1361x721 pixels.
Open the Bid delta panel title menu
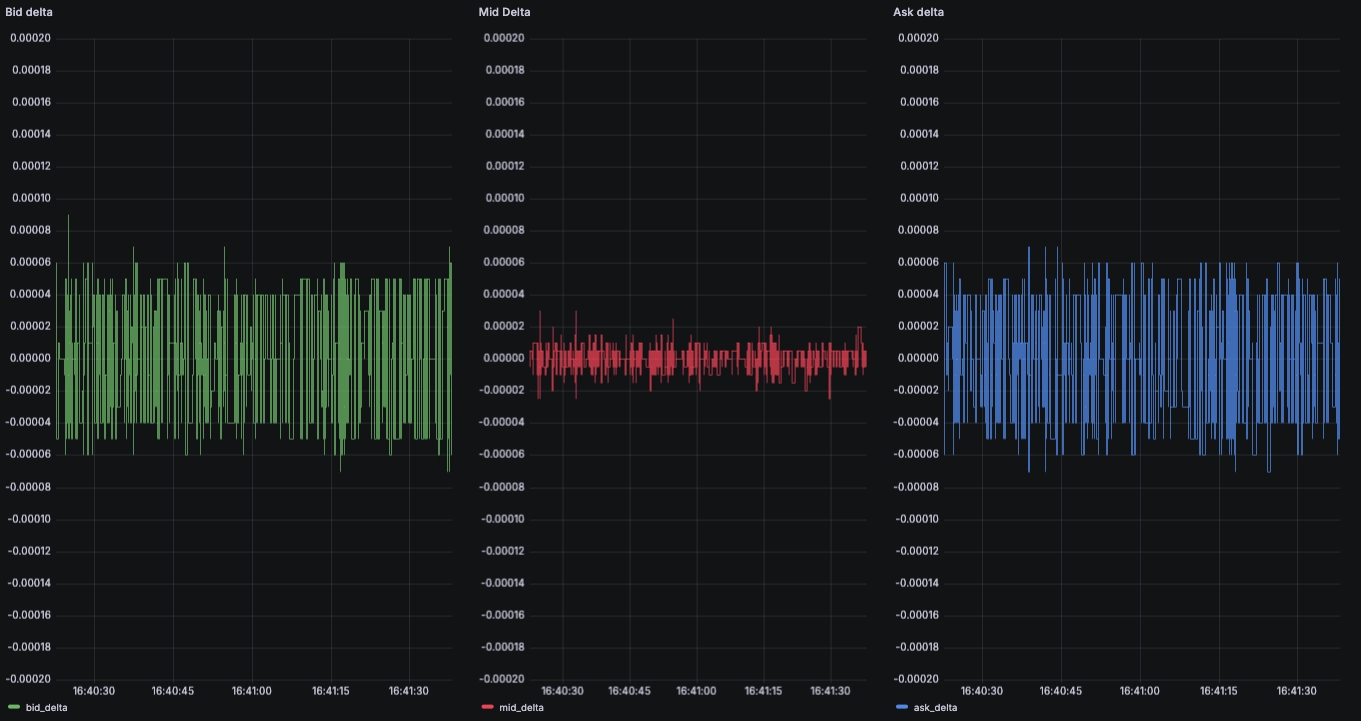pos(29,12)
